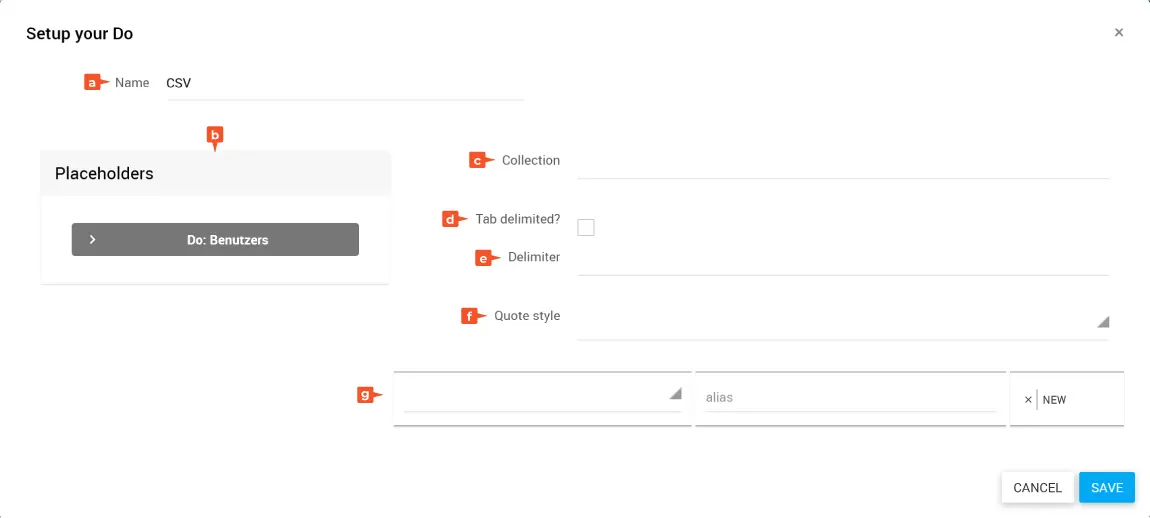Open the field selector dropdown beside alias
This screenshot has height=518, width=1150.
542,395
